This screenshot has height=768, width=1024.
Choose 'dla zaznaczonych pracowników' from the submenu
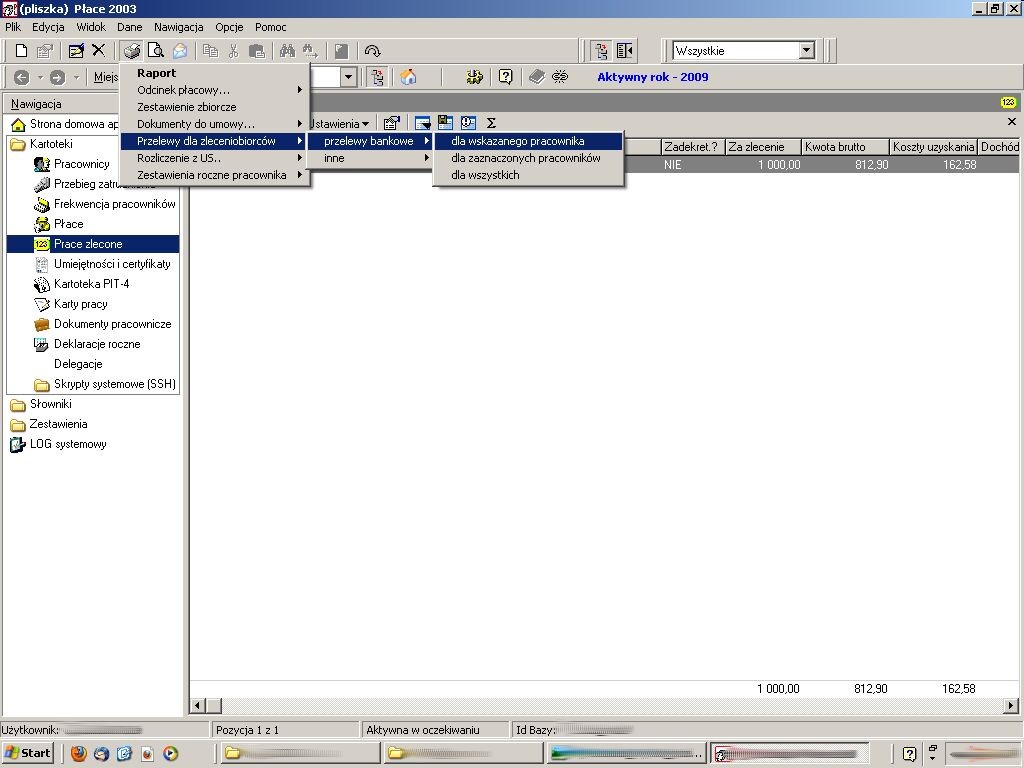pos(528,158)
